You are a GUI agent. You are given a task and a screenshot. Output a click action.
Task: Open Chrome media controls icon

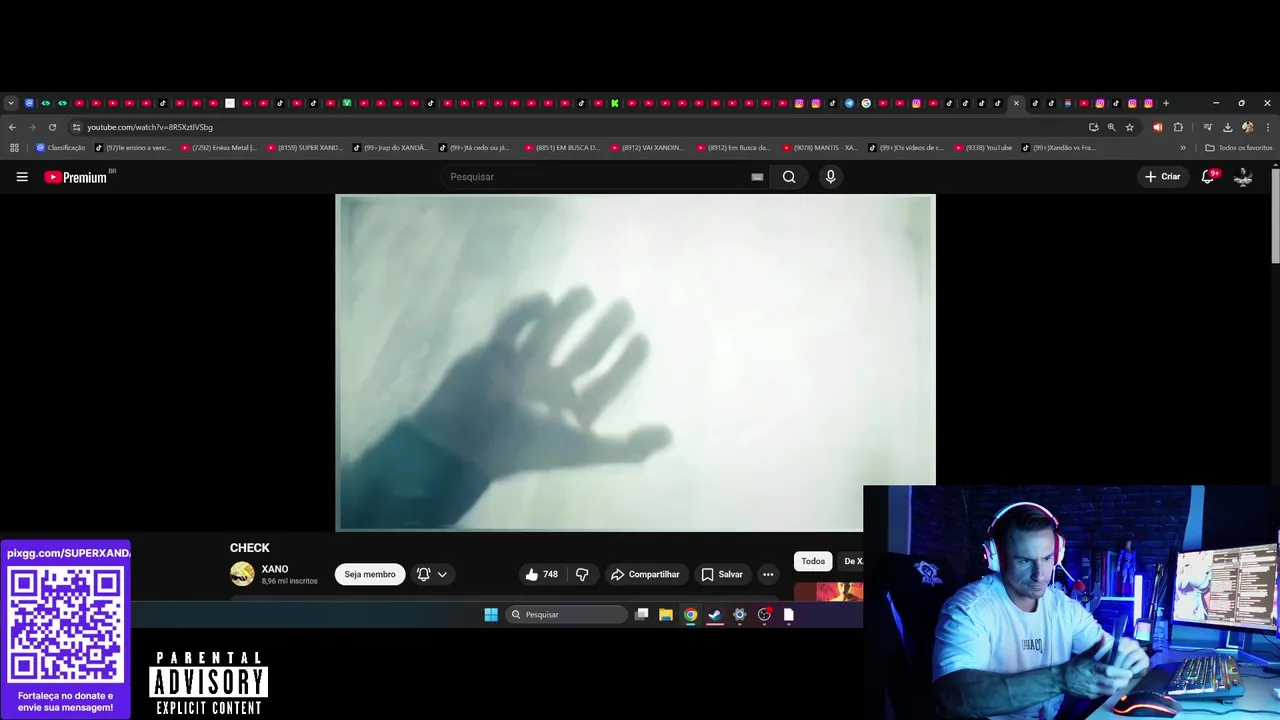pyautogui.click(x=1208, y=127)
